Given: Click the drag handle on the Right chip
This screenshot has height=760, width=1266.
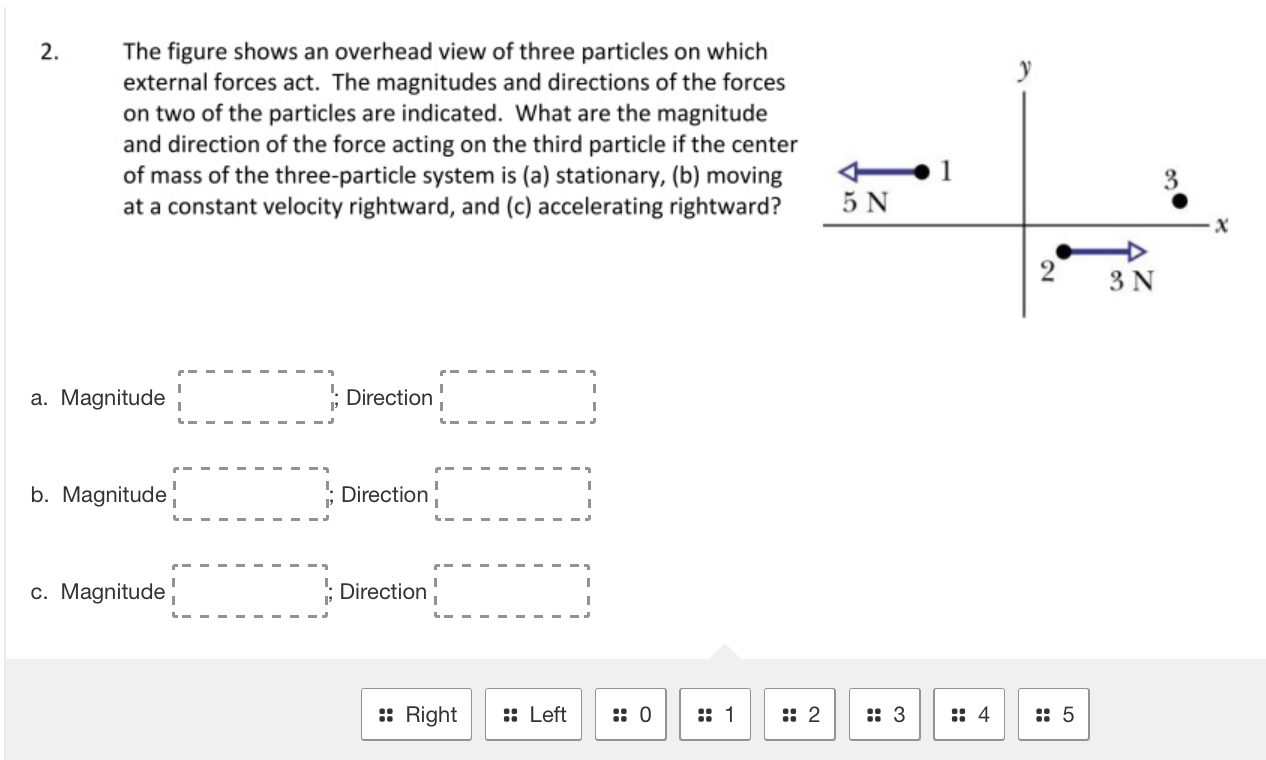Looking at the screenshot, I should 385,713.
